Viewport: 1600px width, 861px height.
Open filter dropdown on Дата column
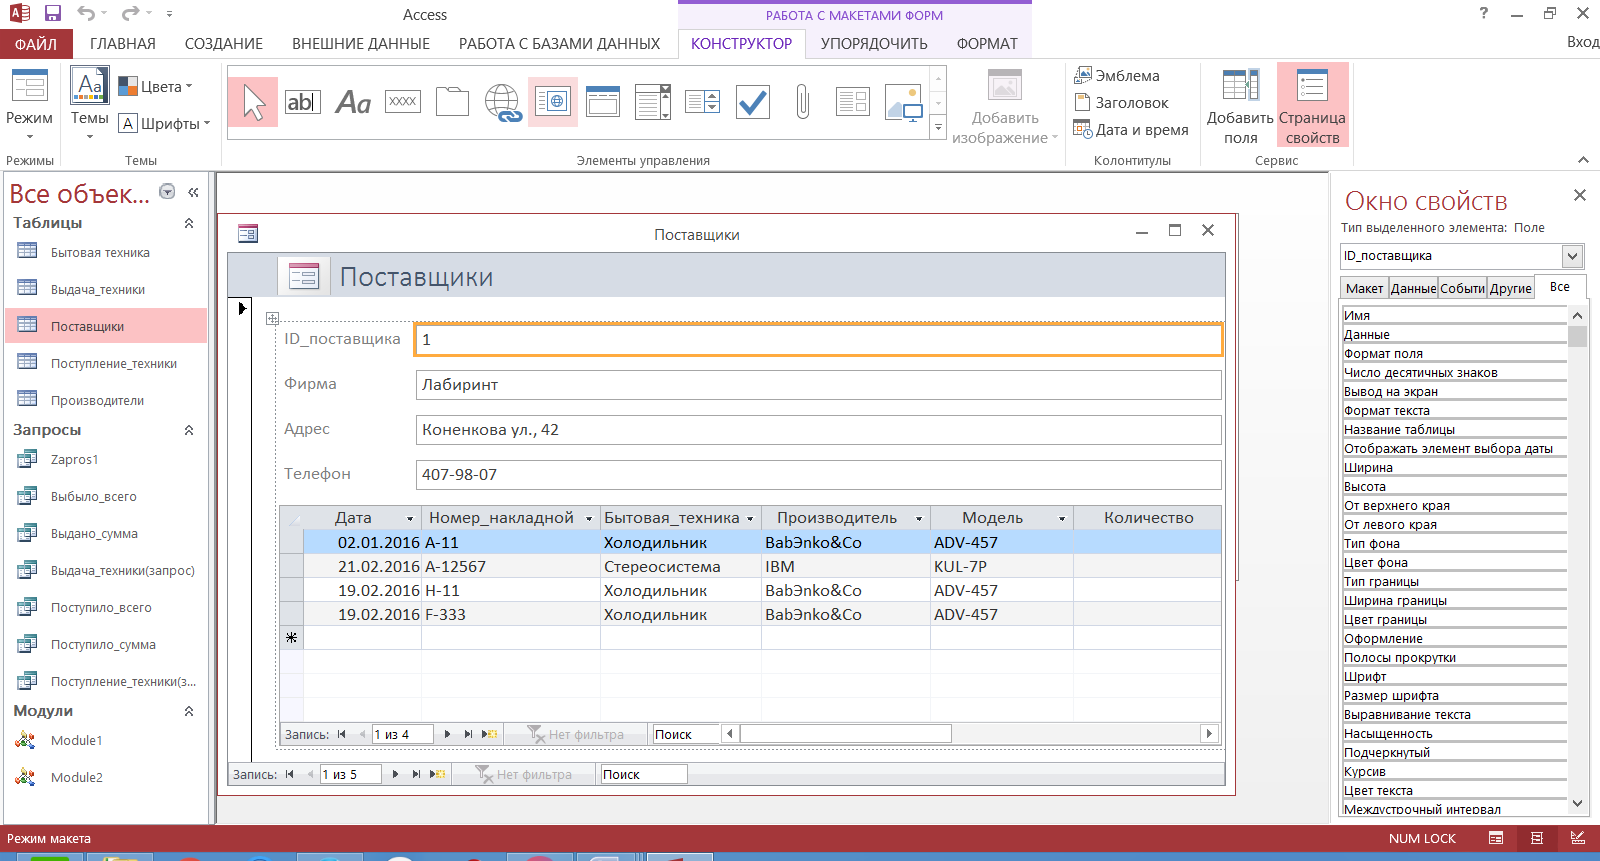click(410, 518)
